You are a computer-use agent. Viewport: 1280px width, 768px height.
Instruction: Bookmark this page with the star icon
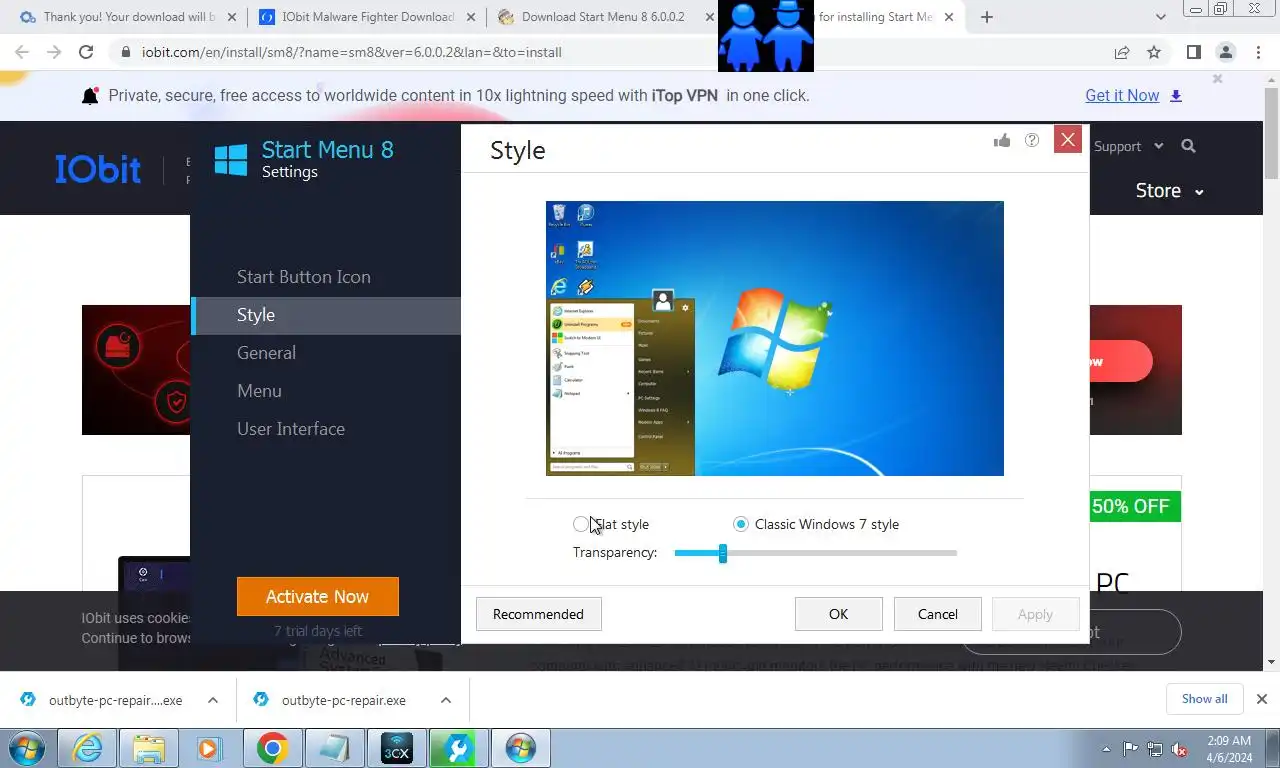1154,52
